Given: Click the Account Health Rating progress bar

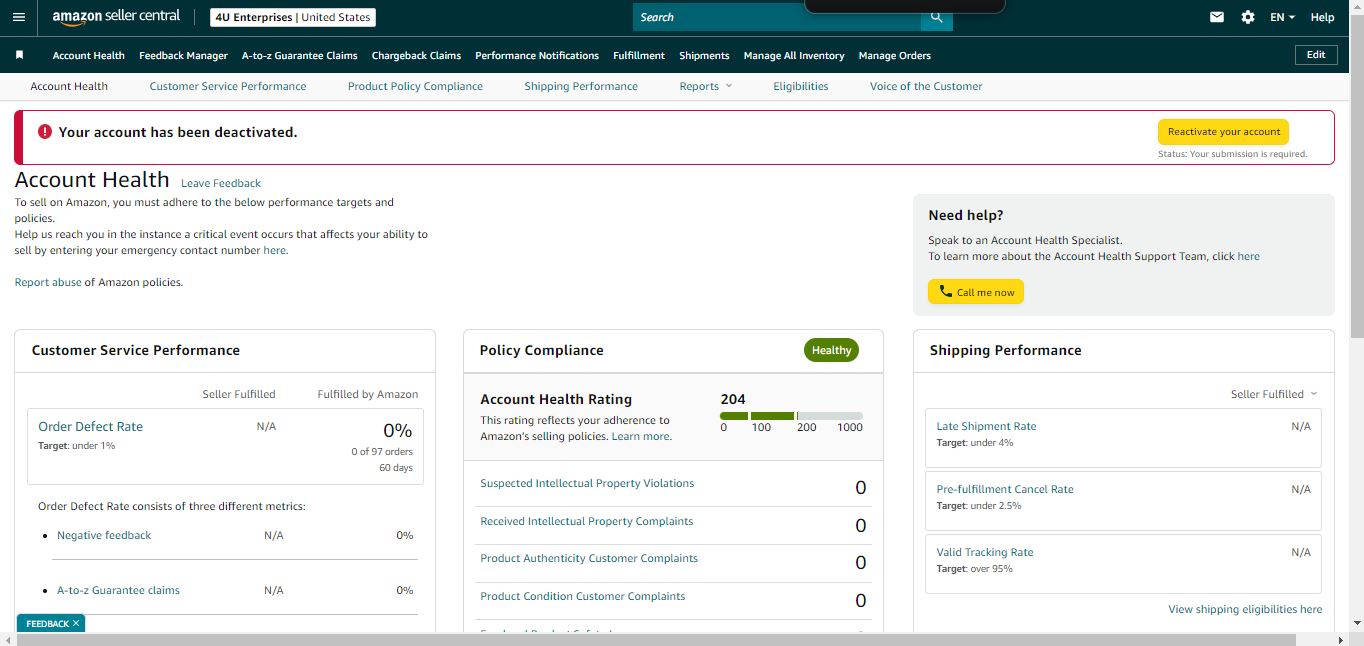Looking at the screenshot, I should click(x=791, y=416).
